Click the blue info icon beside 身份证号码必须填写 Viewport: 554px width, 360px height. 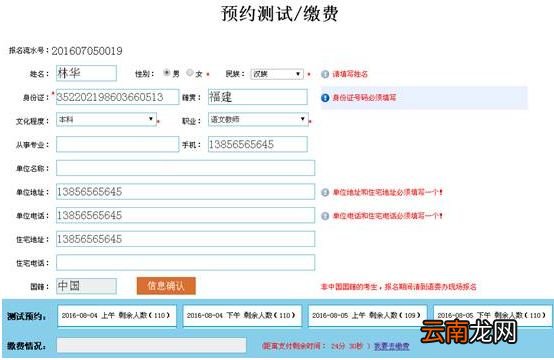pos(325,98)
